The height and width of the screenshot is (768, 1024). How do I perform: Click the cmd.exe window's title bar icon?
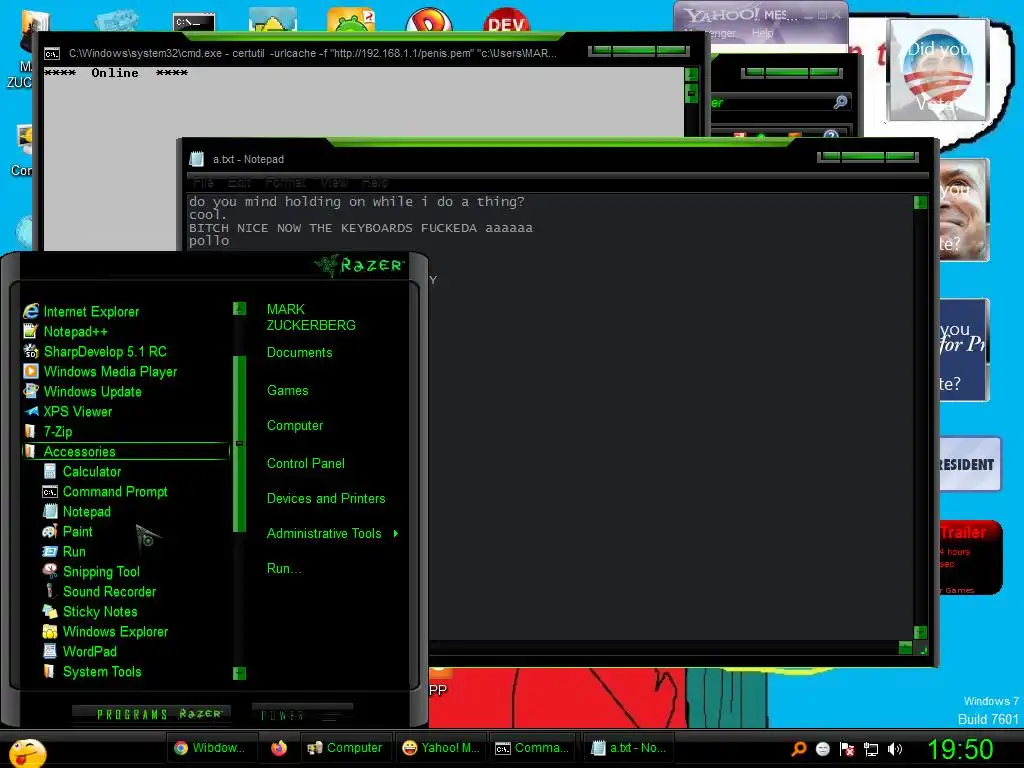point(52,54)
